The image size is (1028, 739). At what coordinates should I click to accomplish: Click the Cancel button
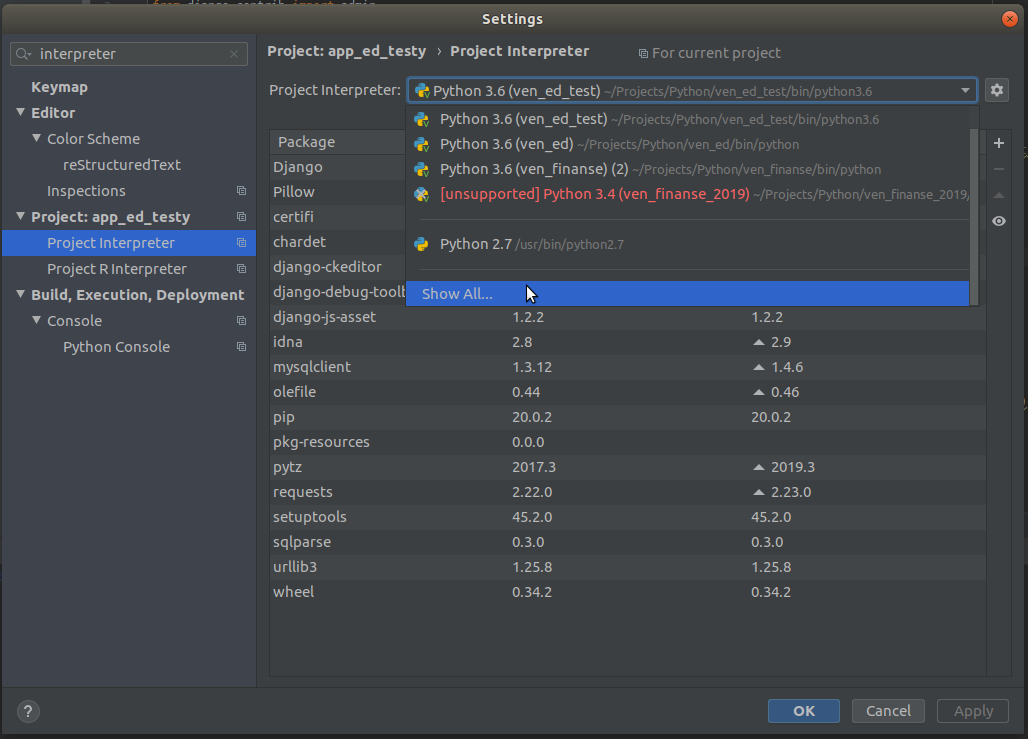888,711
